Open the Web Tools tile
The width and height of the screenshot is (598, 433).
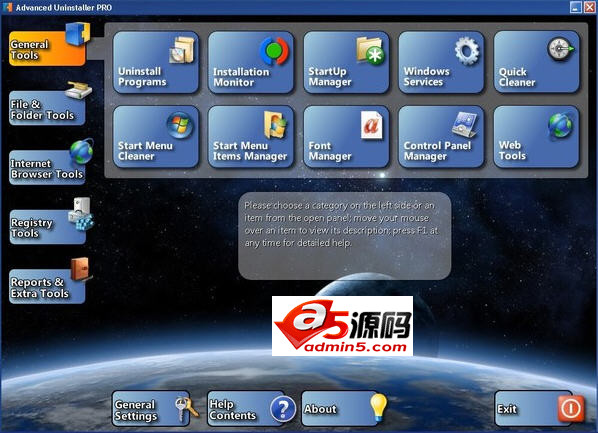click(x=537, y=137)
